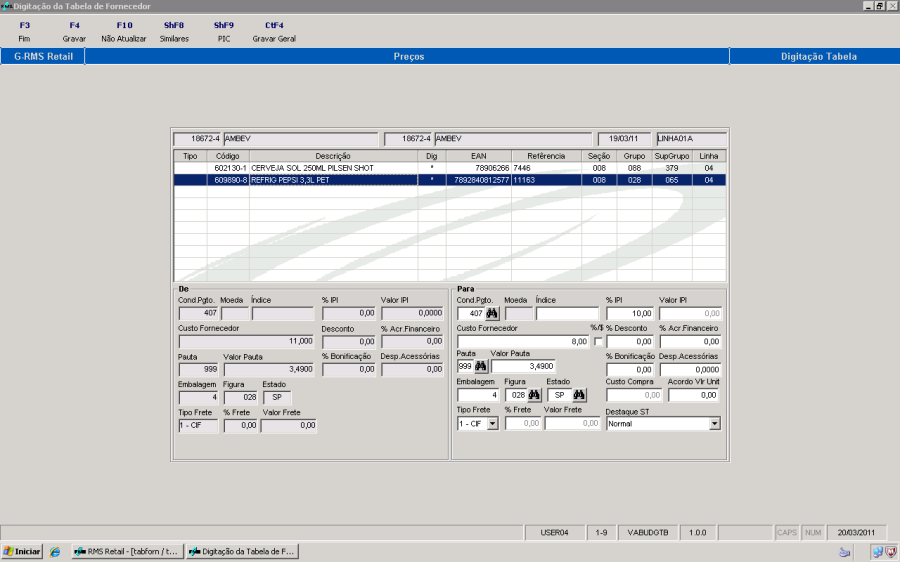Click the 20/03/2011 status bar date
This screenshot has height=562, width=900.
[856, 533]
